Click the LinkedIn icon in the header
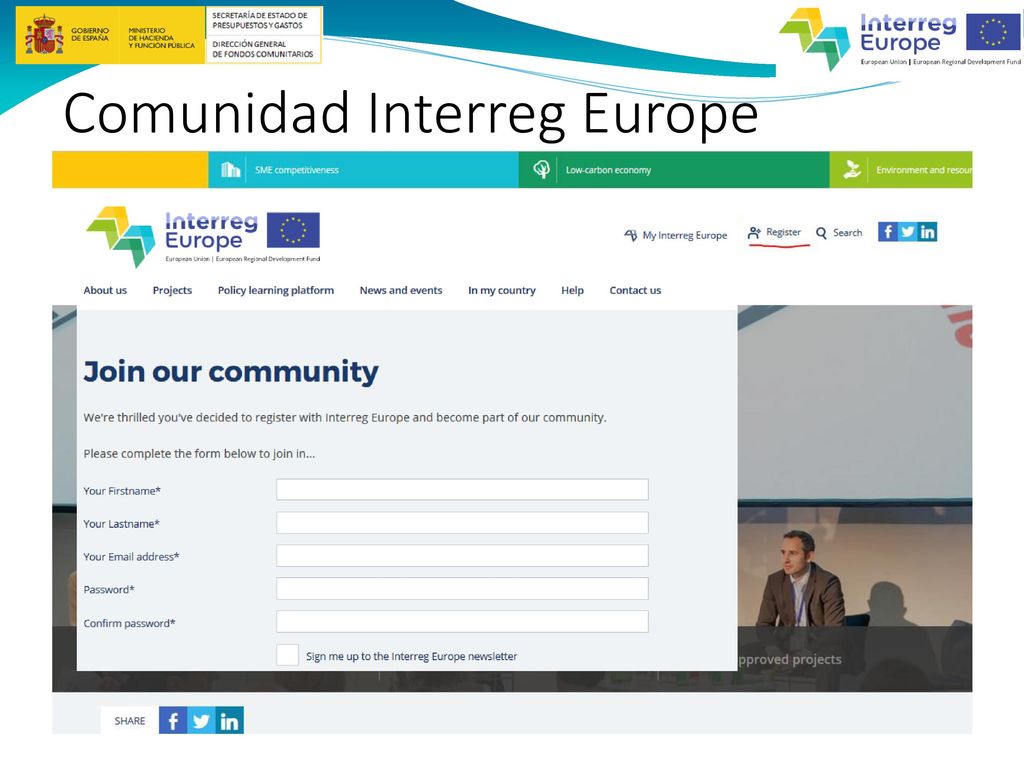The image size is (1024, 768). [927, 232]
